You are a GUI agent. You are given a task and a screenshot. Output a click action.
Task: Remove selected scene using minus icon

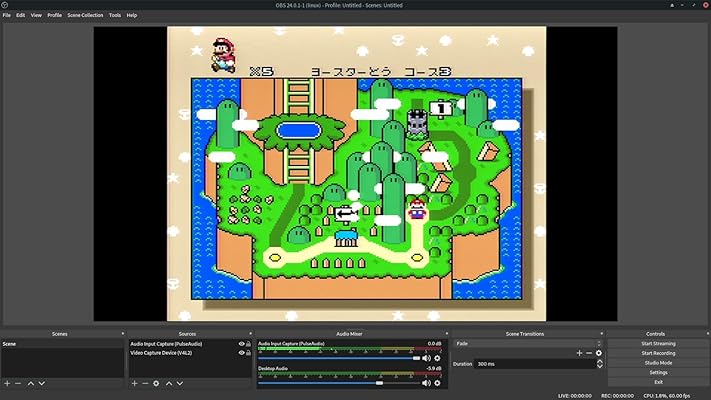coord(18,383)
